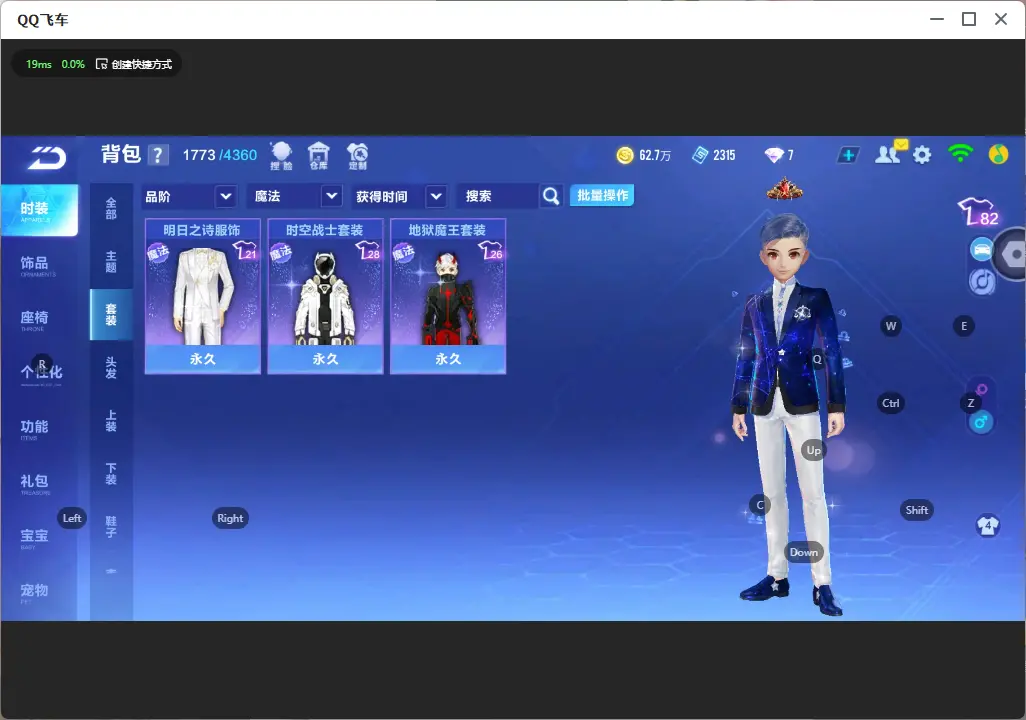Select the 鞋子 shoes sub-tab
1026x720 pixels.
[111, 527]
